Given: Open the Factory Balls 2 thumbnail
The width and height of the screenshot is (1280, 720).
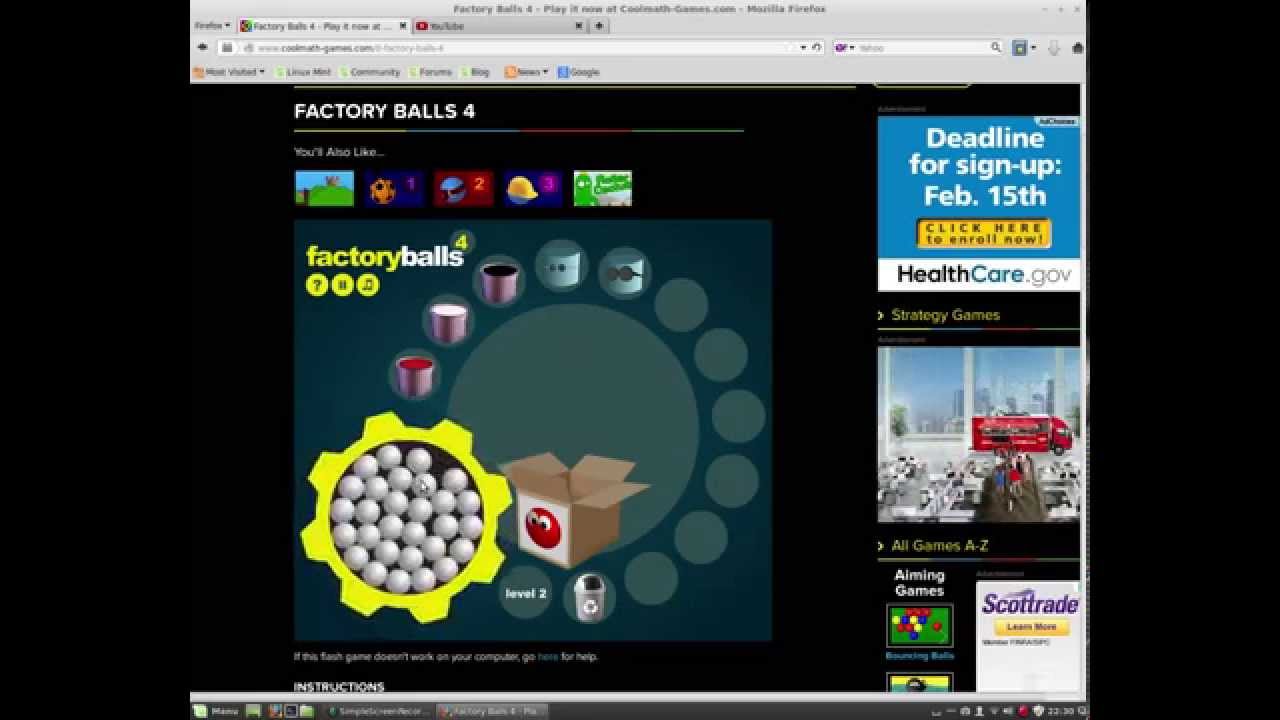Looking at the screenshot, I should pos(463,188).
